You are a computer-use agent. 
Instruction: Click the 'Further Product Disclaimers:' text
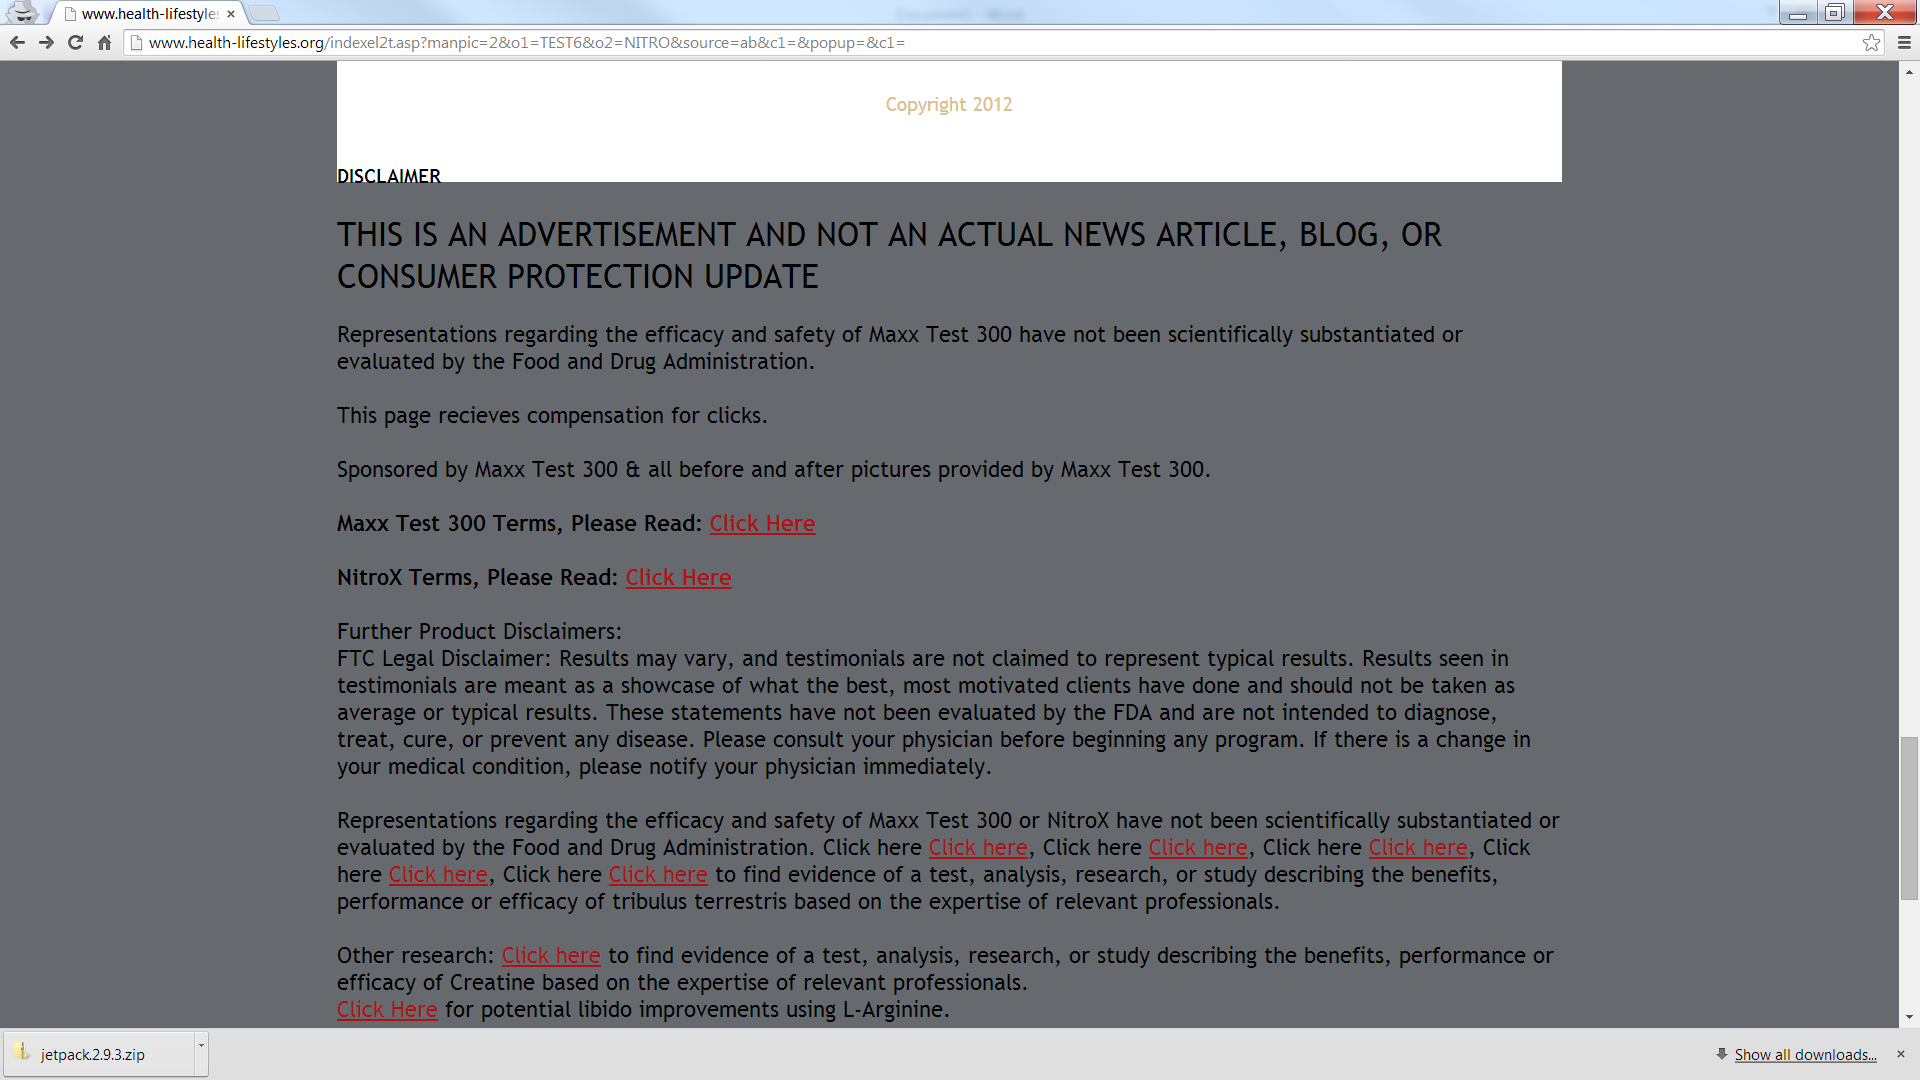[x=479, y=632]
